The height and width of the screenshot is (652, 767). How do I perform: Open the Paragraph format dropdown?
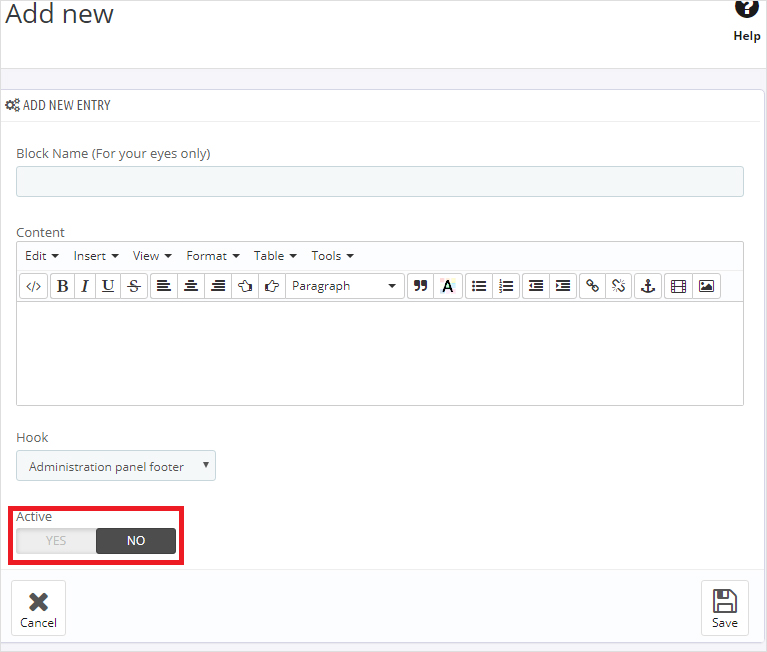pos(345,286)
